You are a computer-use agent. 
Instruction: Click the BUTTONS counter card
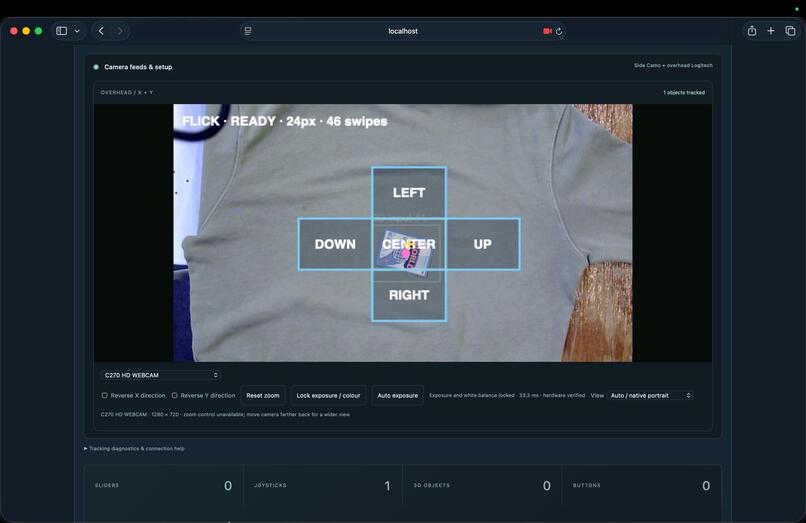pos(642,486)
